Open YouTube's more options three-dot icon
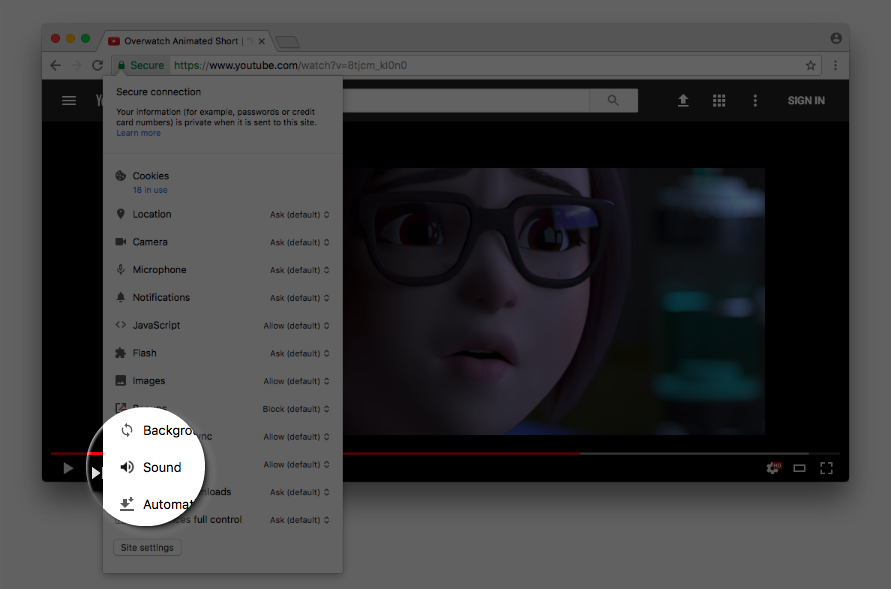 coord(755,100)
